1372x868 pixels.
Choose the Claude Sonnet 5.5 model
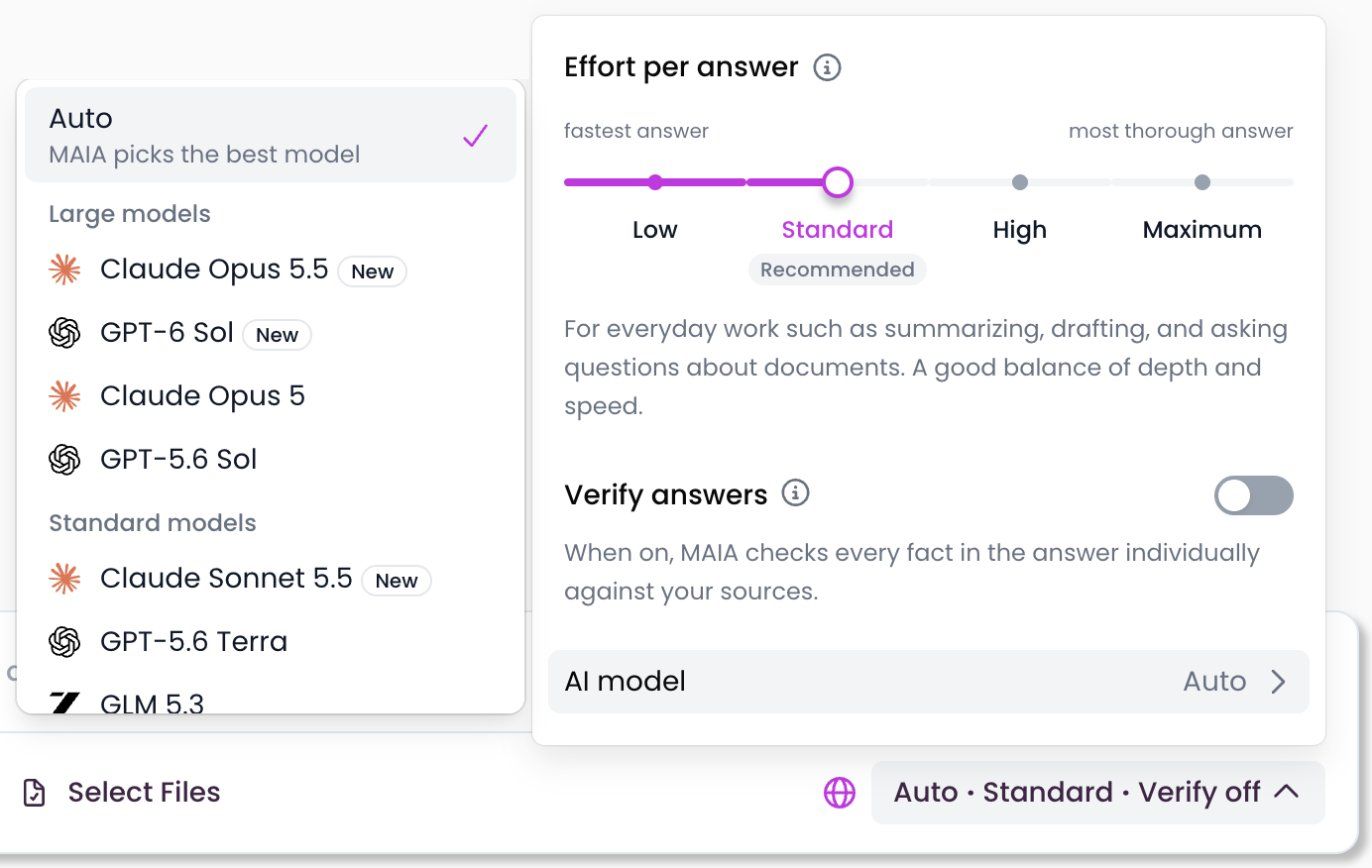tap(271, 579)
